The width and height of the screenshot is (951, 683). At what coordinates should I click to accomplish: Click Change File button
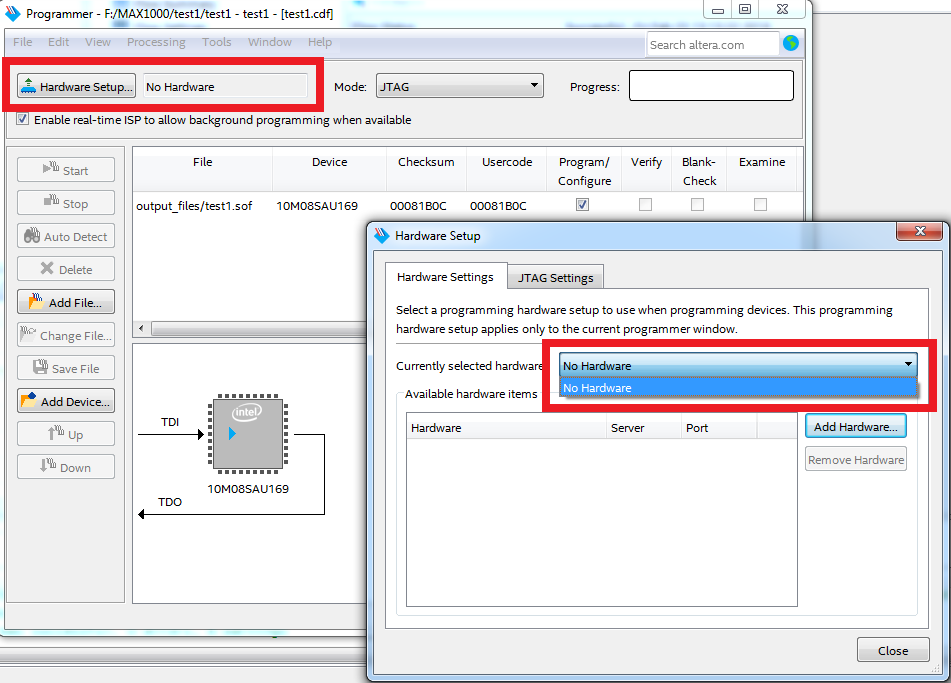click(66, 335)
